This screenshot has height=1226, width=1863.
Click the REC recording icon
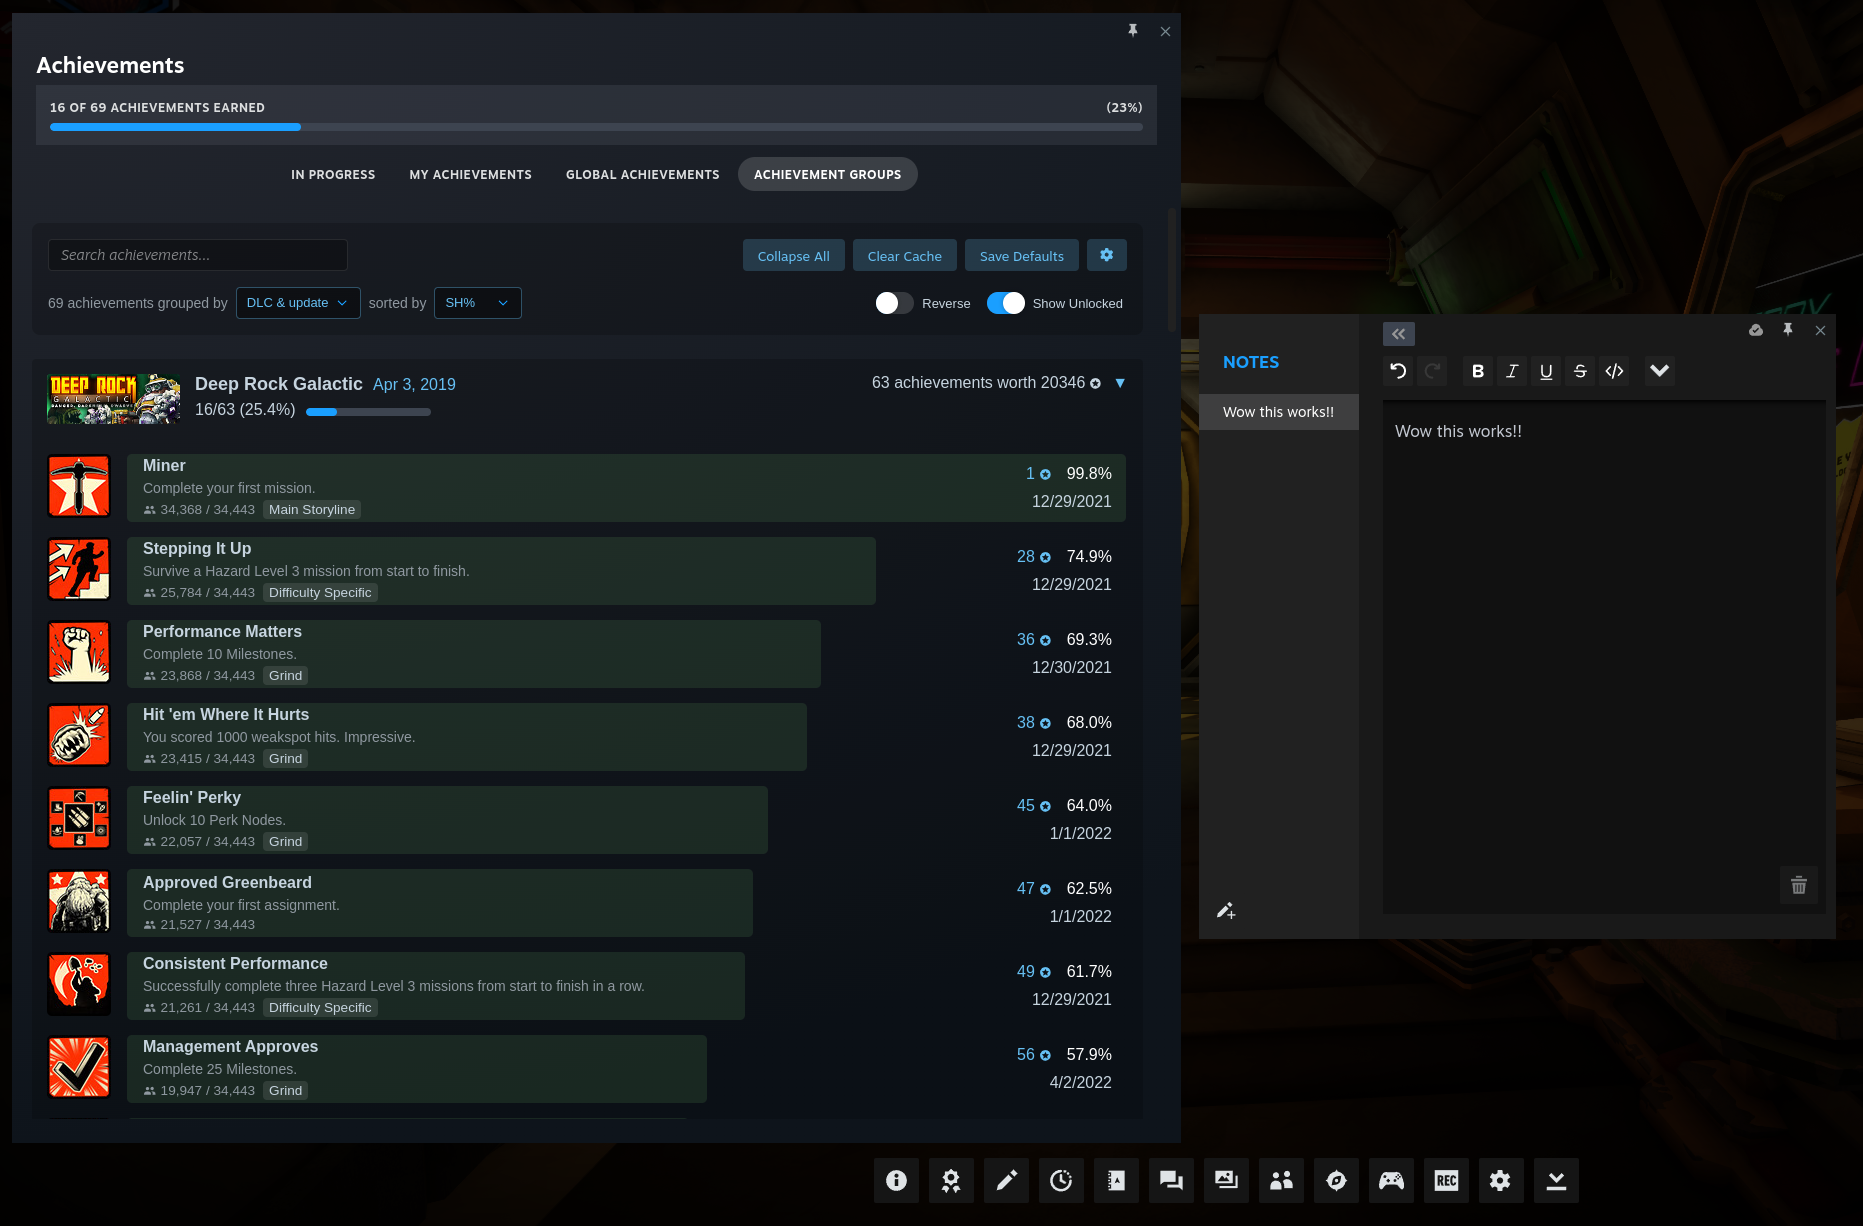(1446, 1181)
